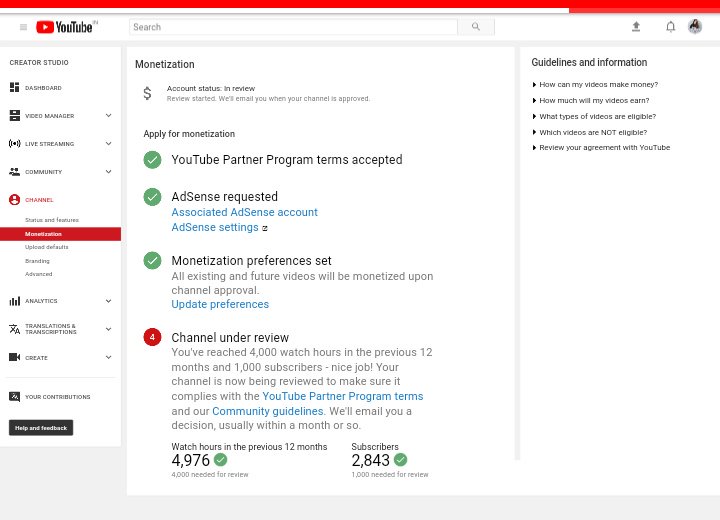
Task: Expand the Translations & Transcriptions chevron
Action: pyautogui.click(x=108, y=329)
